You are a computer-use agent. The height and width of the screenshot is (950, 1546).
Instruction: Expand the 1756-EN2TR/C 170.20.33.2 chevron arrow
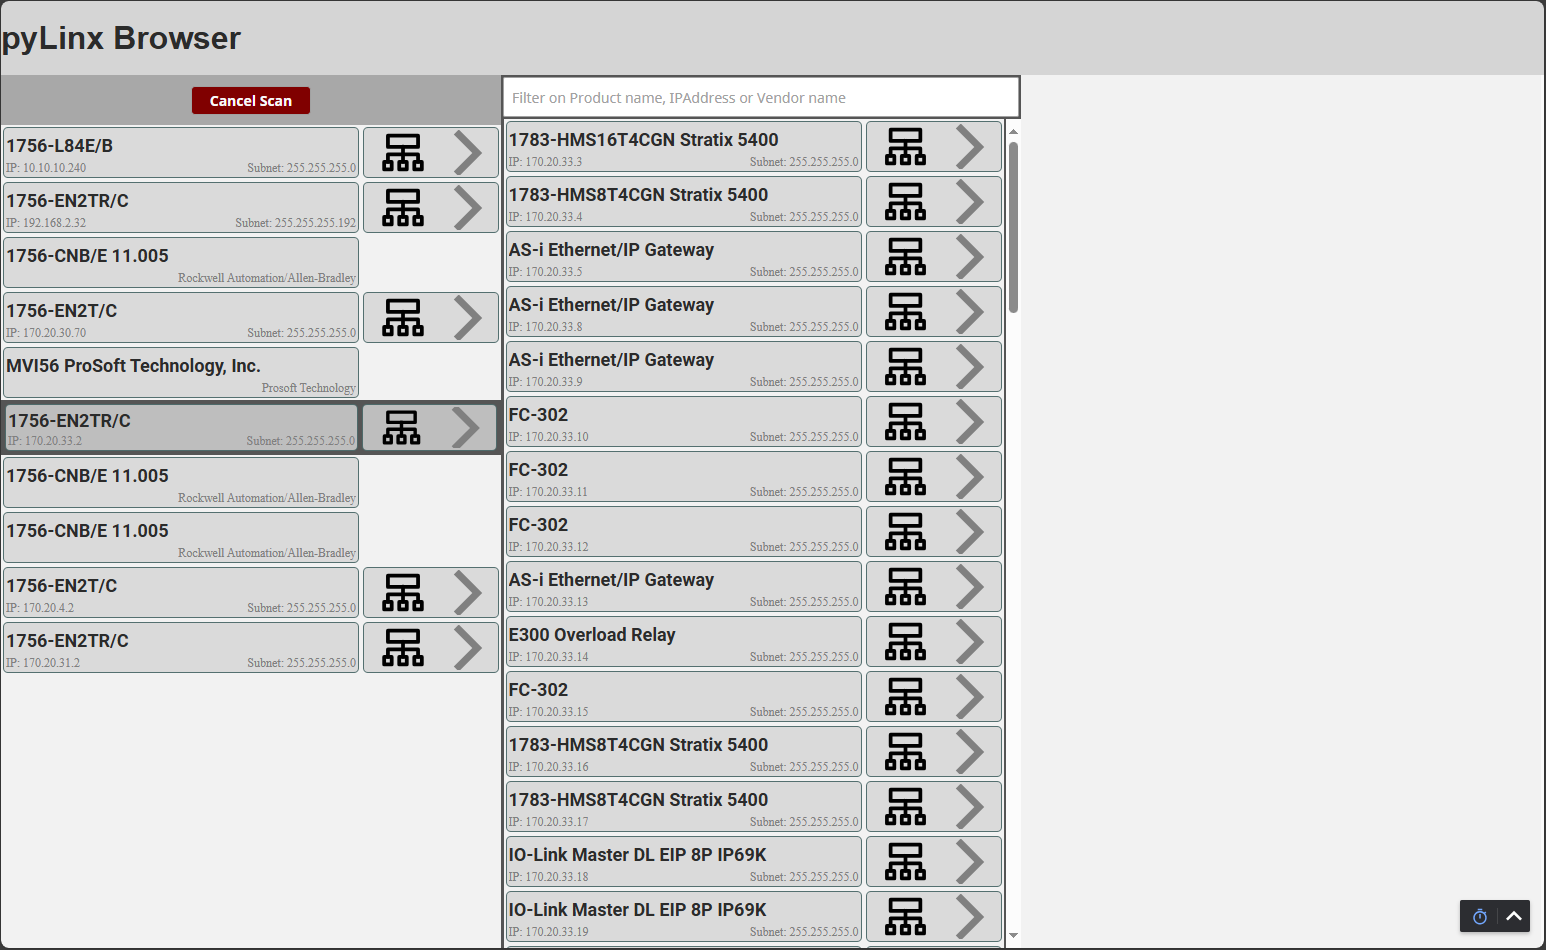[x=466, y=428]
